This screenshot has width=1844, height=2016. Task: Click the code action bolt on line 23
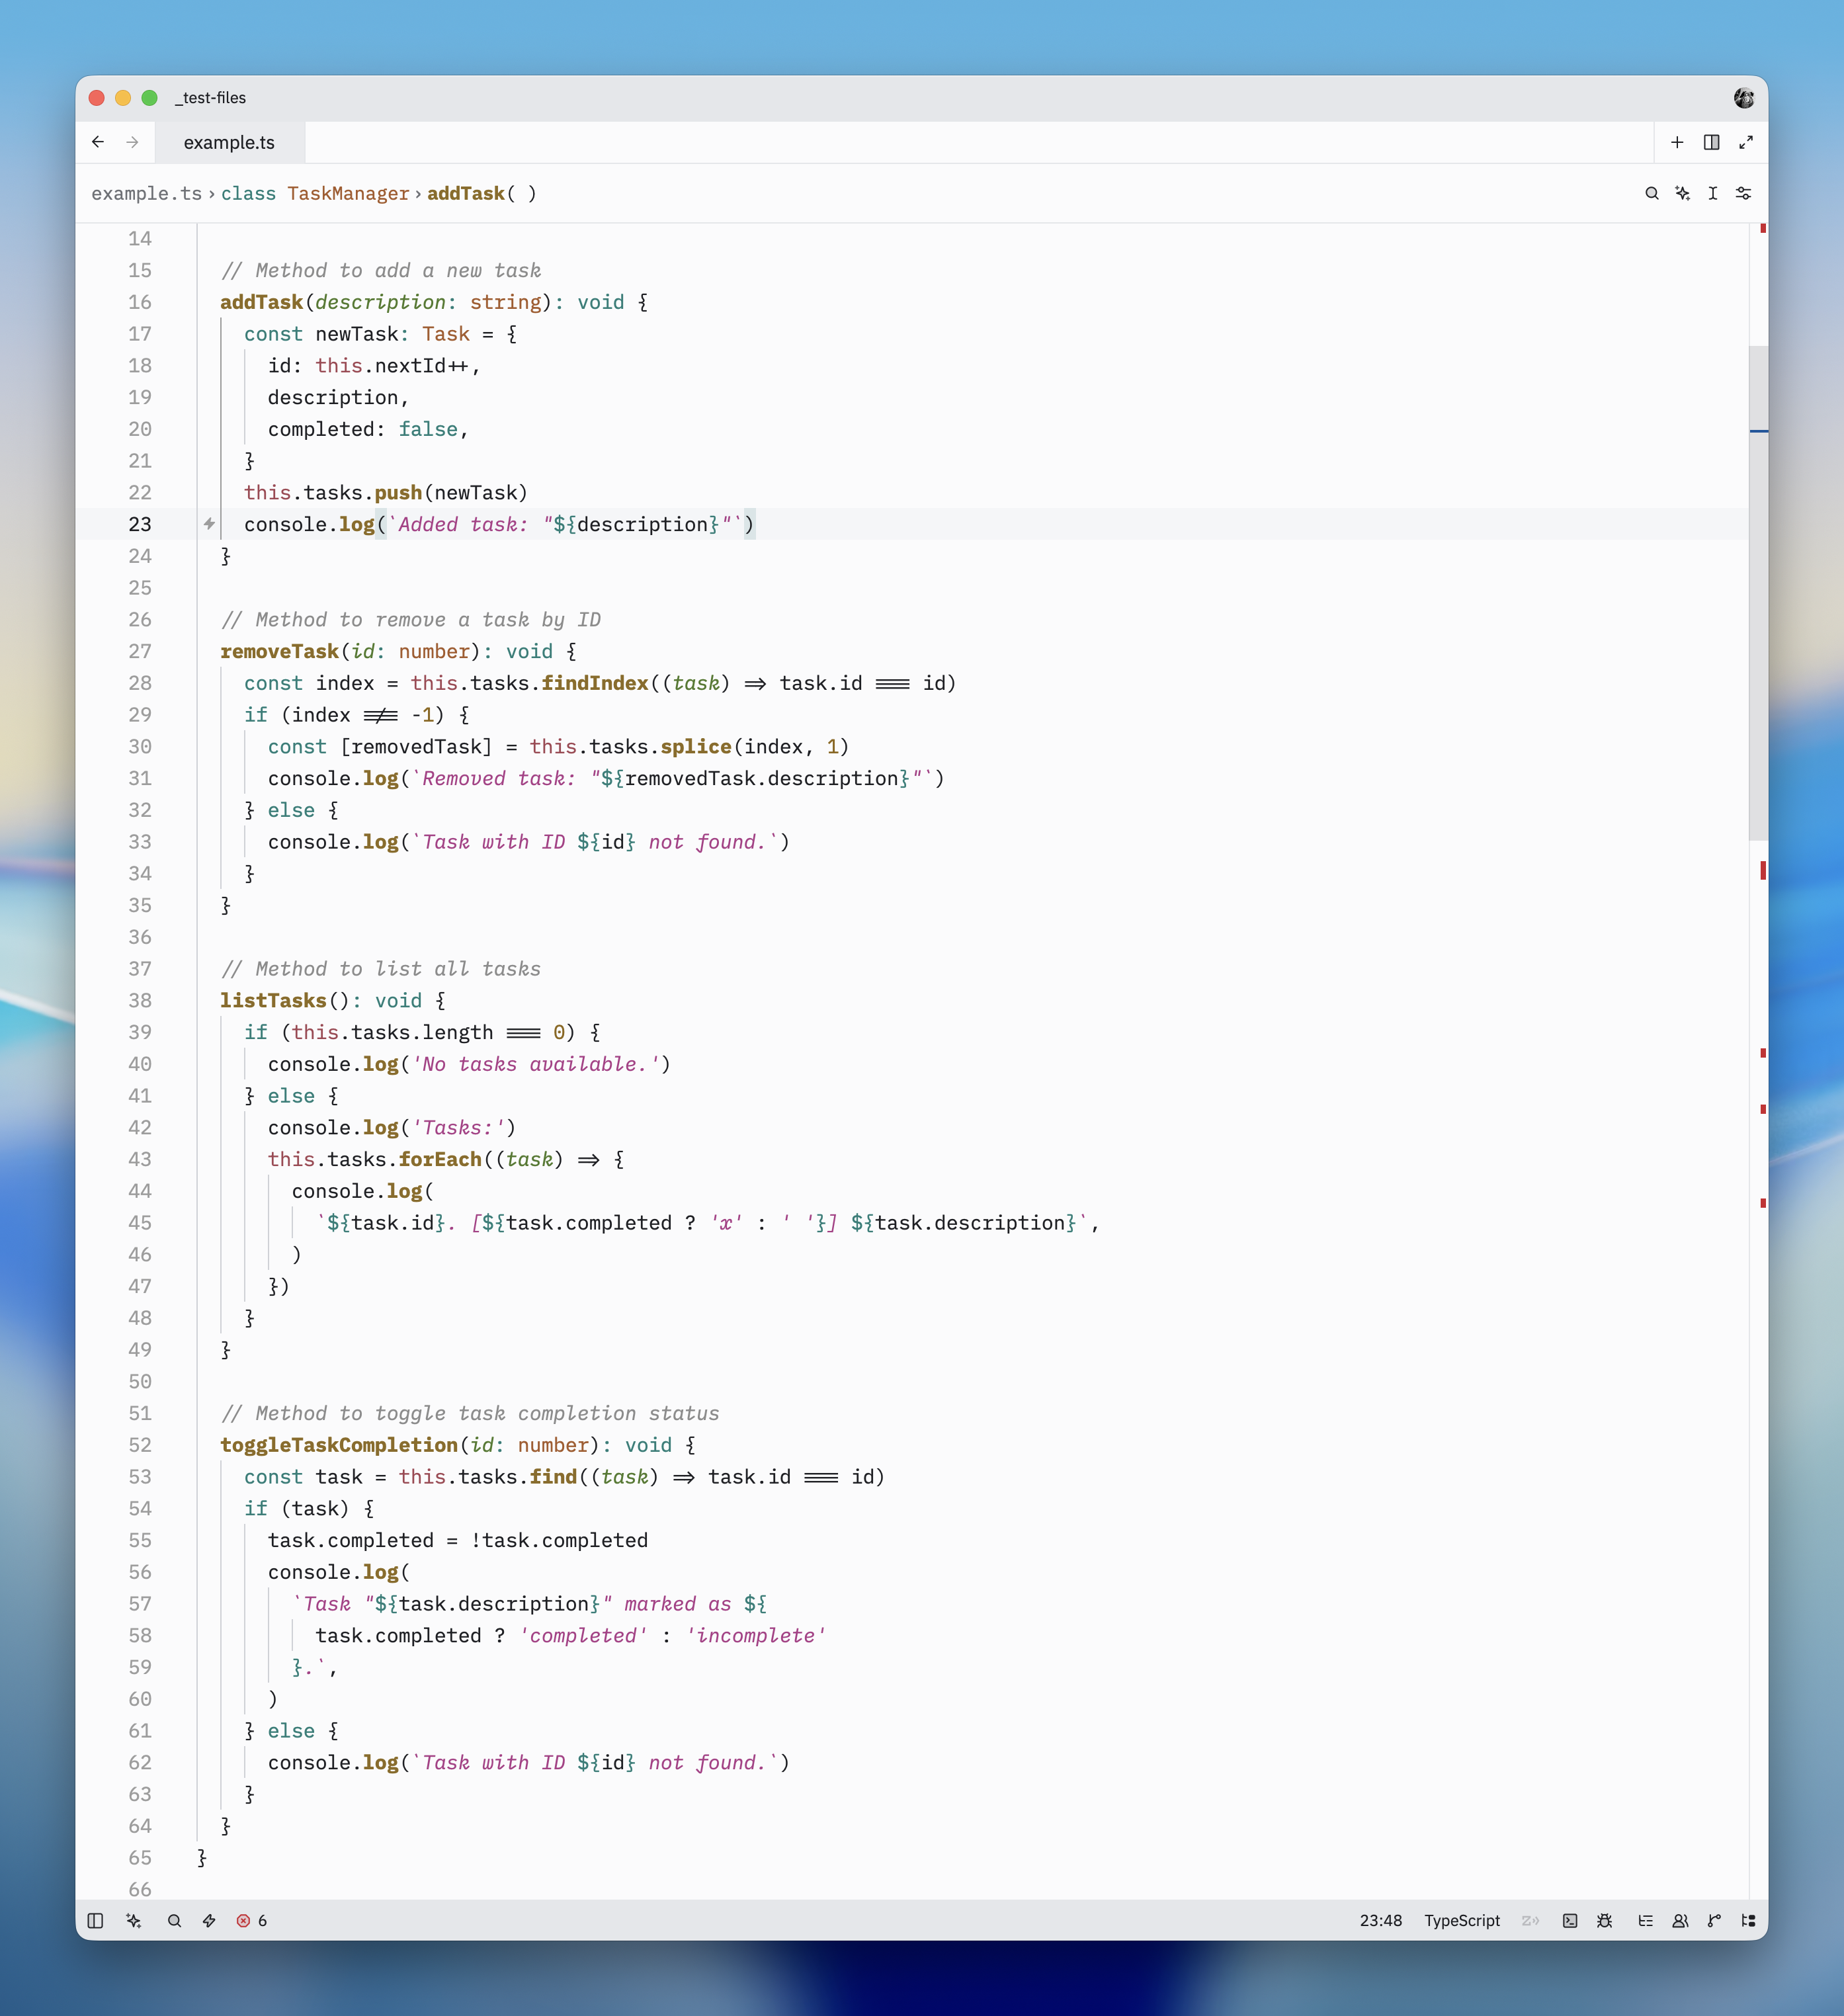(209, 523)
